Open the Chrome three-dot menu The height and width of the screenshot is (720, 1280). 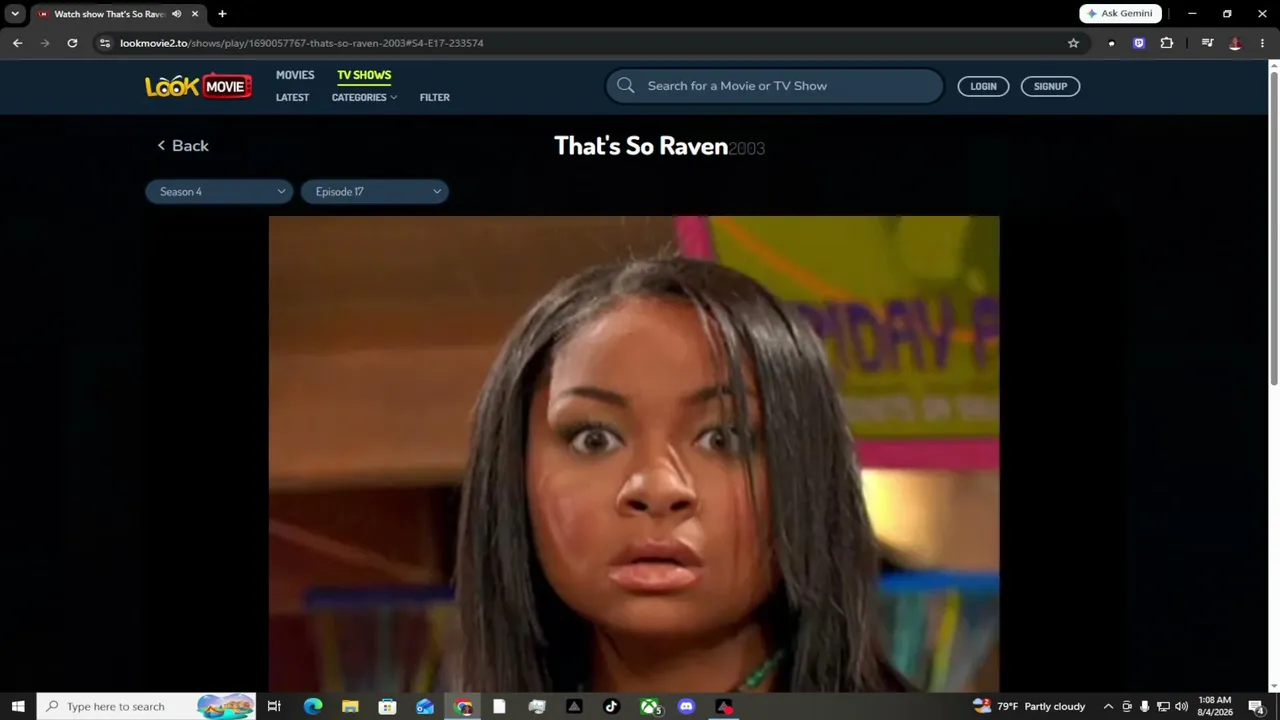click(1262, 43)
